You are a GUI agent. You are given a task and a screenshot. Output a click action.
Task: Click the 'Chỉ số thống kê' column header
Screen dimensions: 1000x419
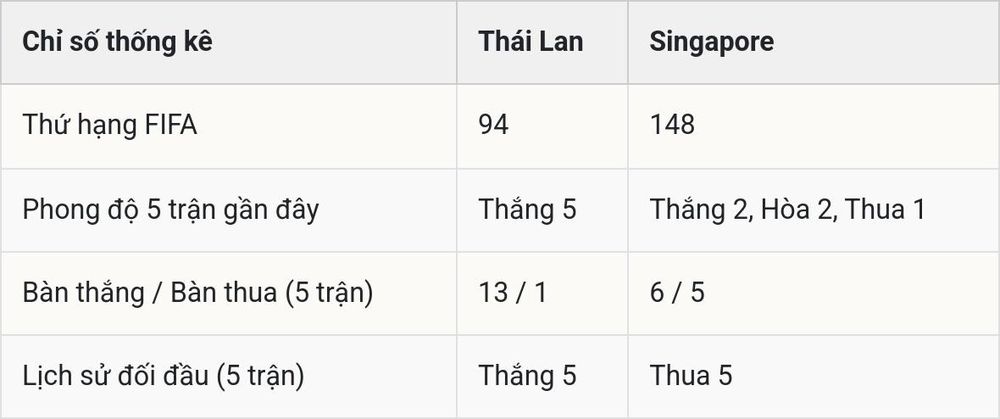click(117, 42)
